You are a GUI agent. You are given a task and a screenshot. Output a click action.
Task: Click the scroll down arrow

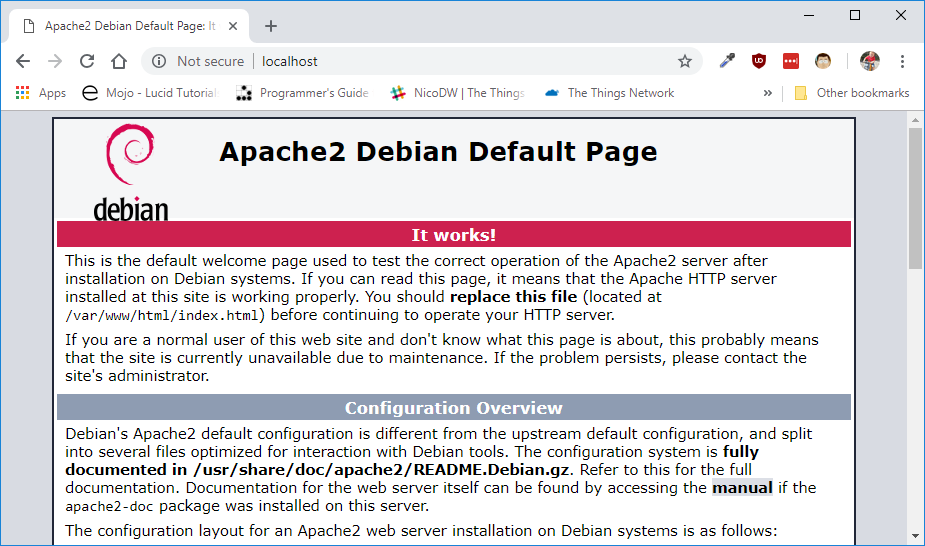[x=915, y=536]
